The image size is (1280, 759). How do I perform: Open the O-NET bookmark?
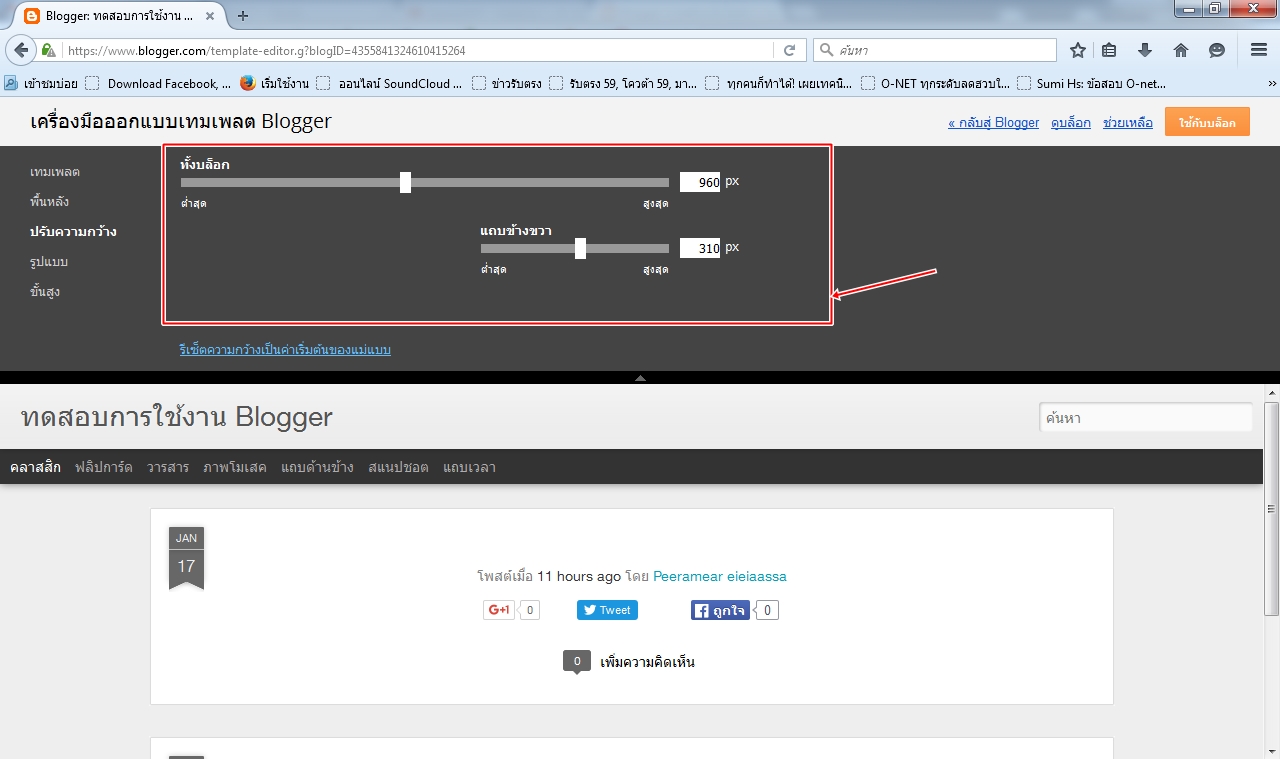point(936,84)
